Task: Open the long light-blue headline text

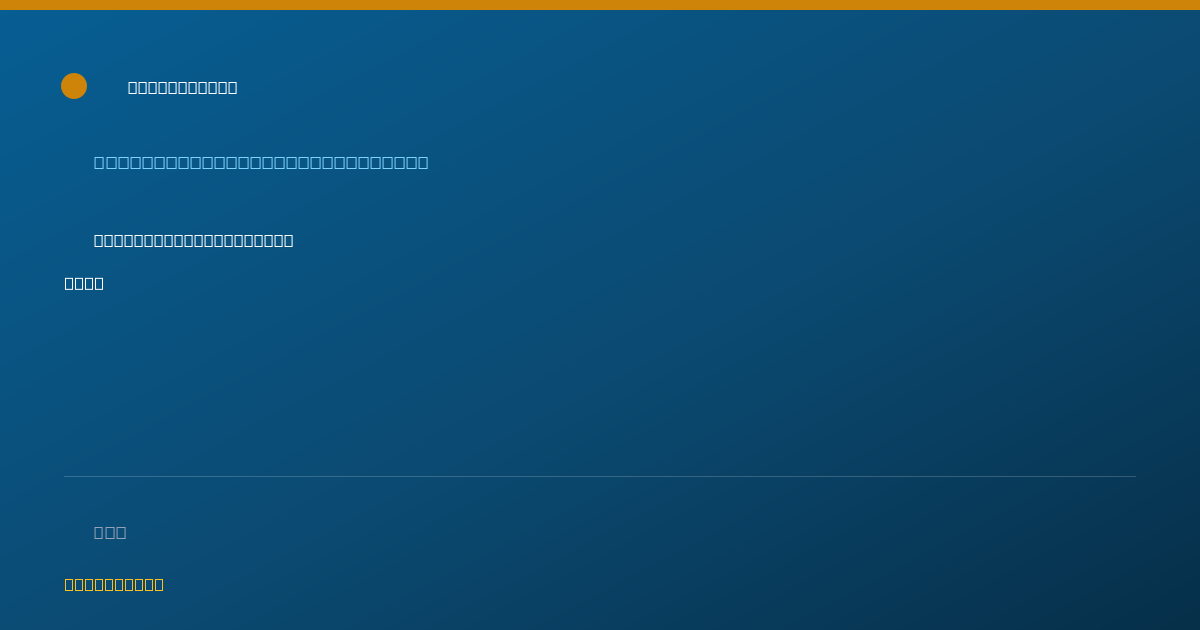Action: [x=261, y=162]
